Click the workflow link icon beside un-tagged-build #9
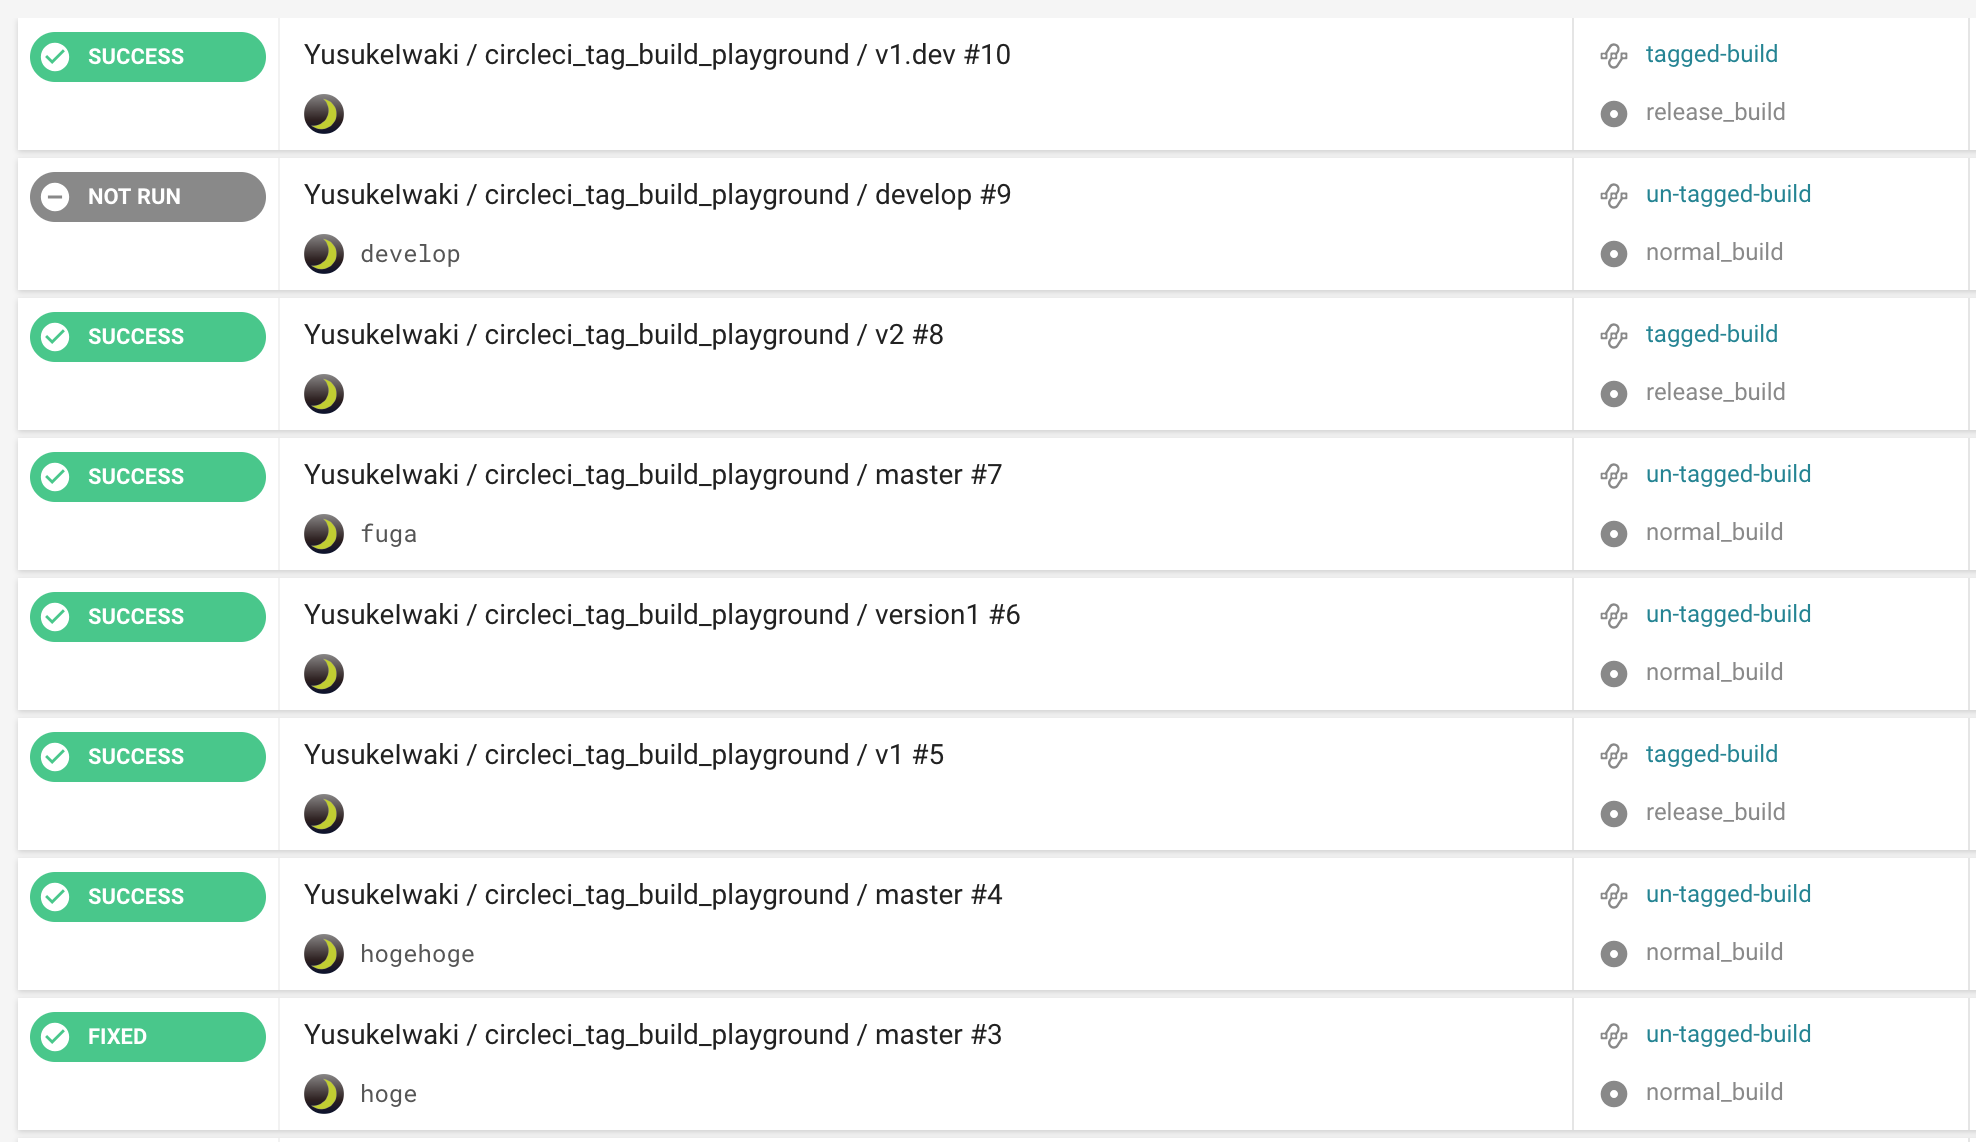Viewport: 1976px width, 1142px height. click(1613, 195)
